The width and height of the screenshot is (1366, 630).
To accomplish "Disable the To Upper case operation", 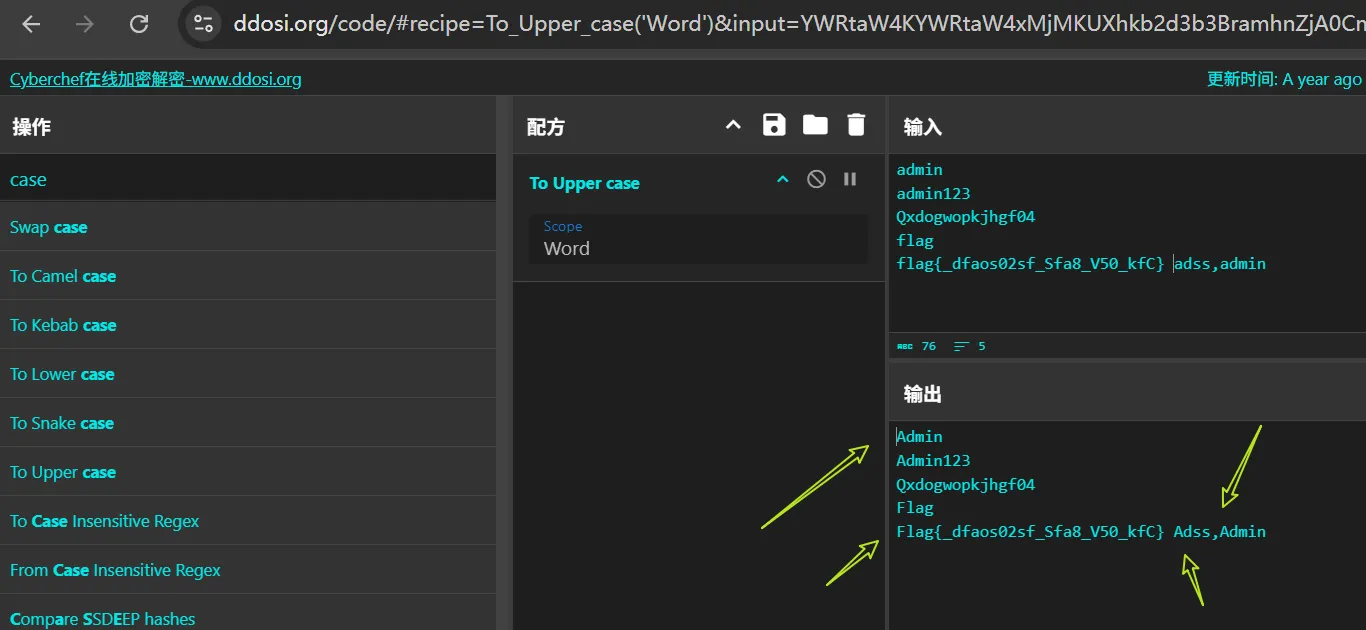I will tap(816, 180).
